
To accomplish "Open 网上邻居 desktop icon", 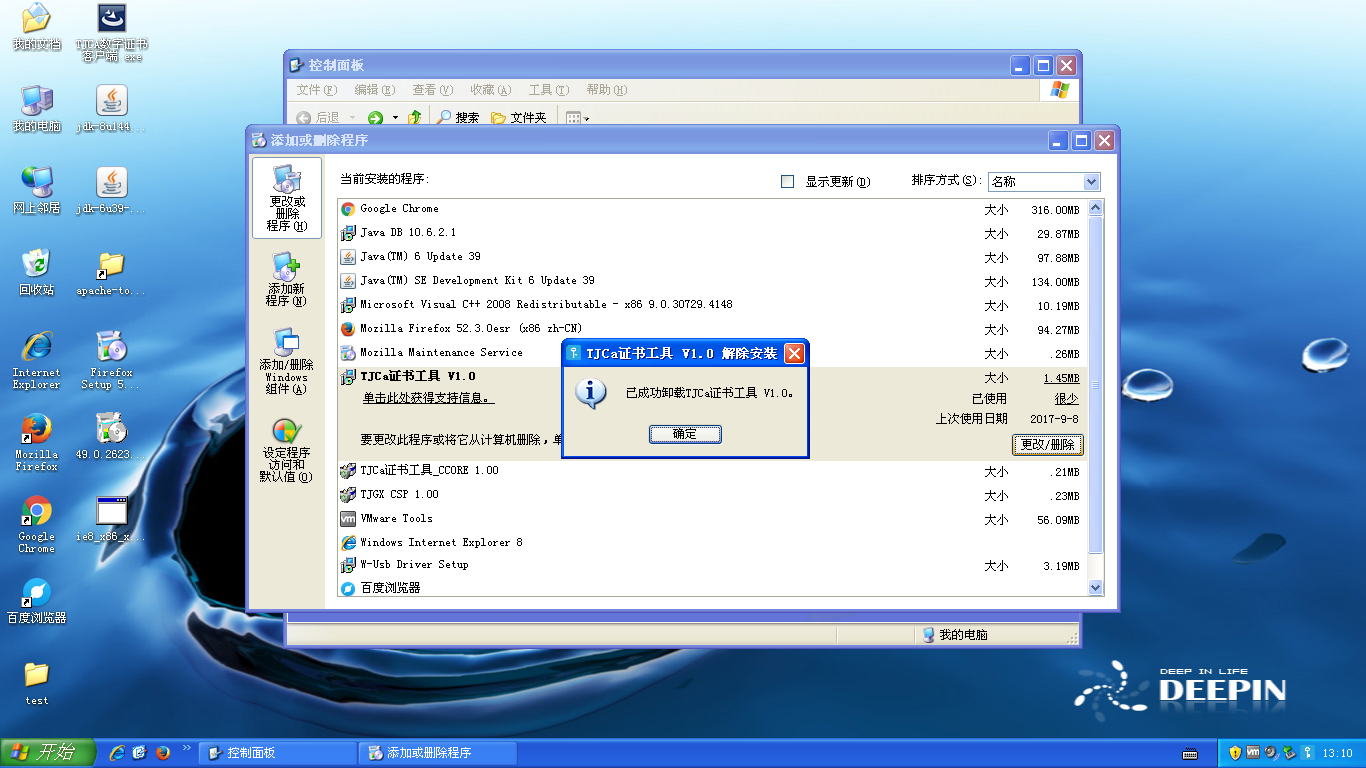I will (36, 192).
